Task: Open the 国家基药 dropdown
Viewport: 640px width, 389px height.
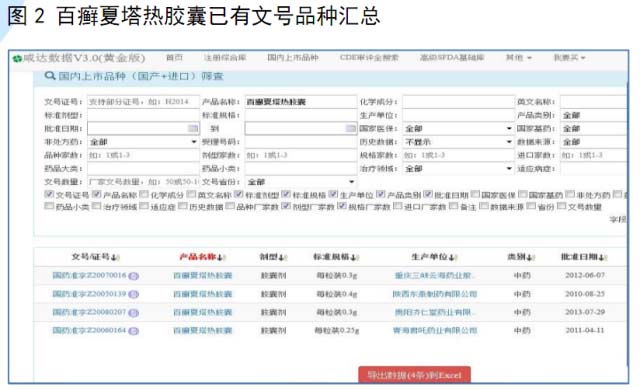Action: click(593, 129)
